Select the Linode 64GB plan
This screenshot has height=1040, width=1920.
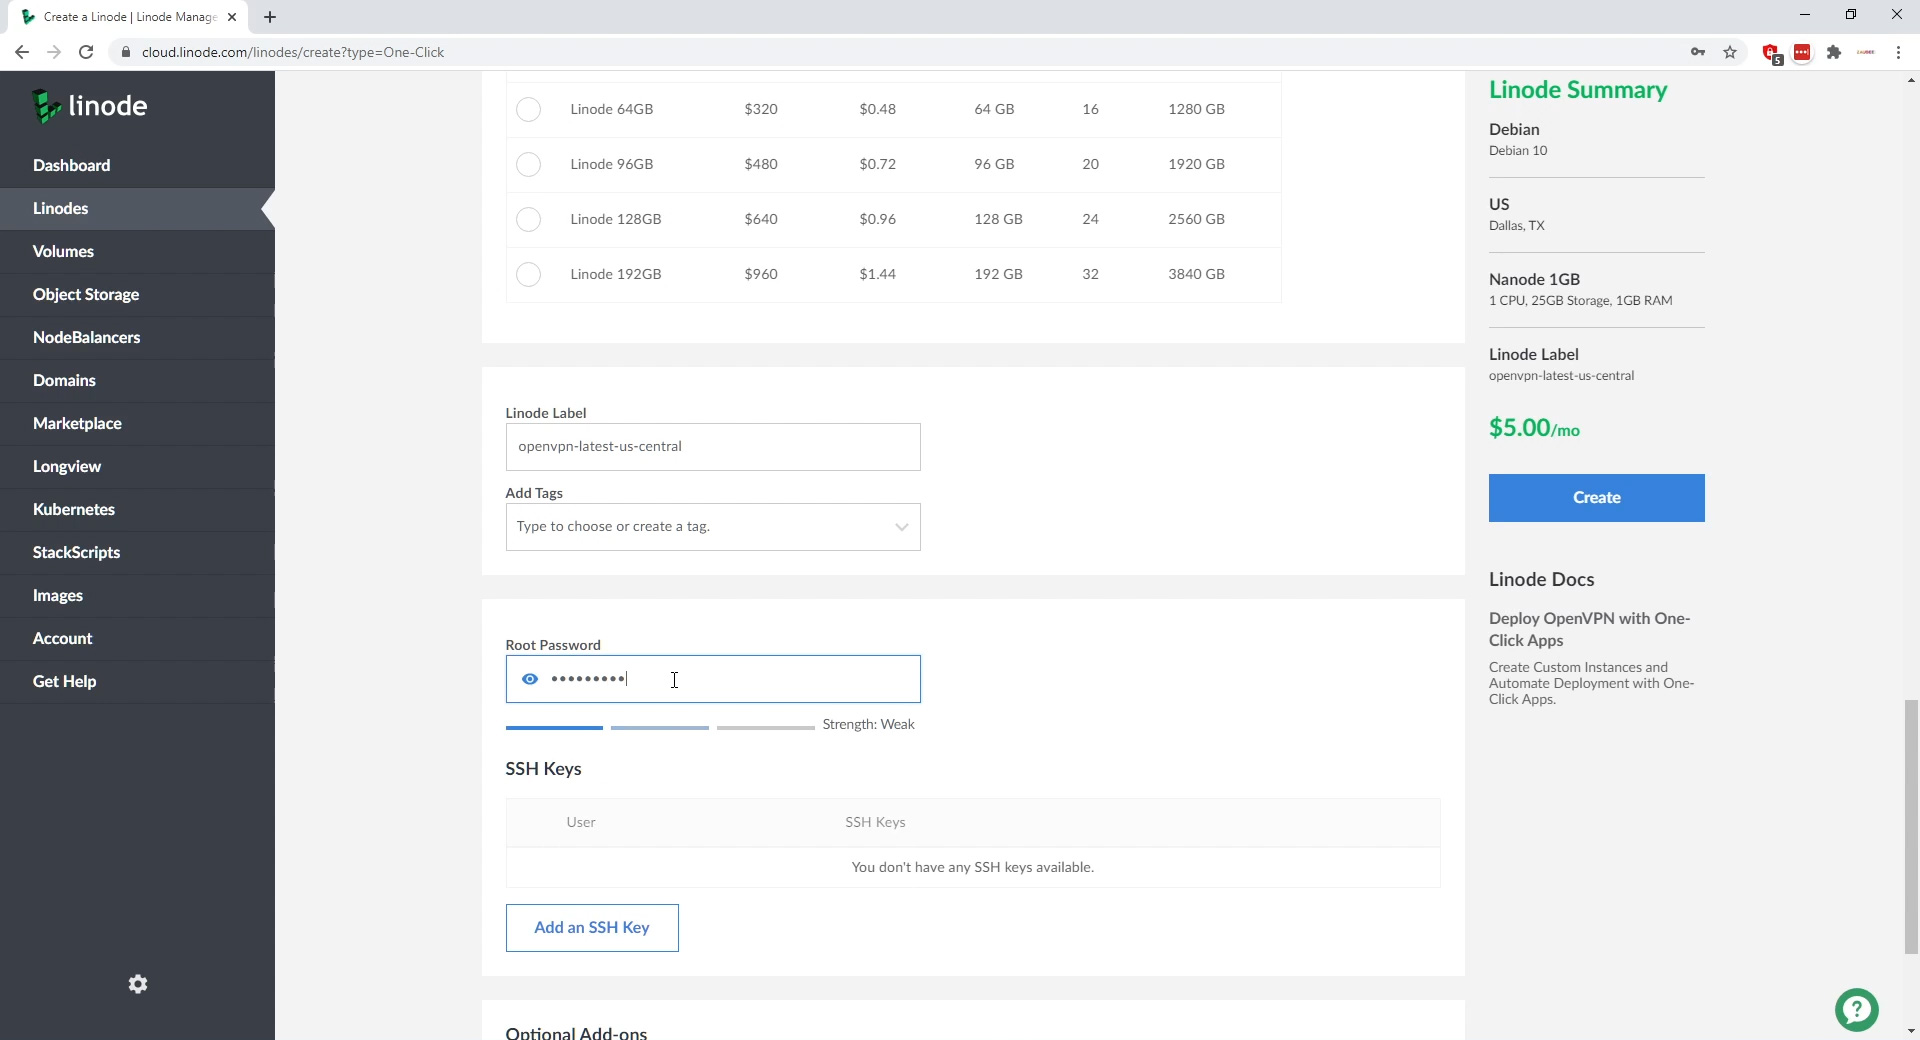click(x=528, y=109)
